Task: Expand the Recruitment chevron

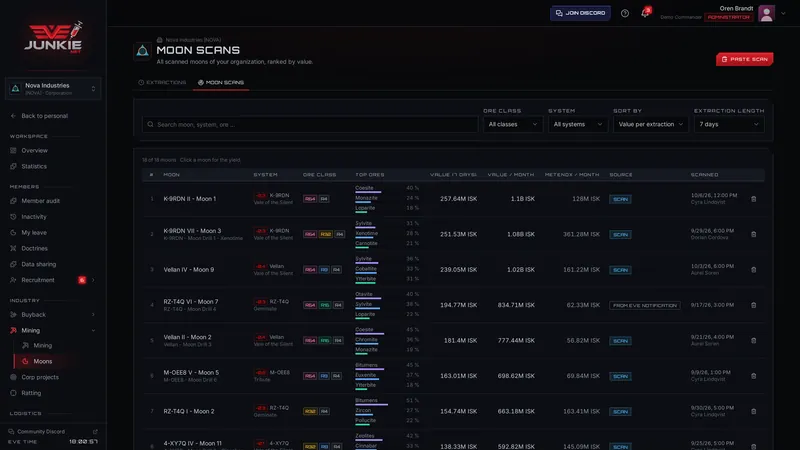Action: pos(93,280)
